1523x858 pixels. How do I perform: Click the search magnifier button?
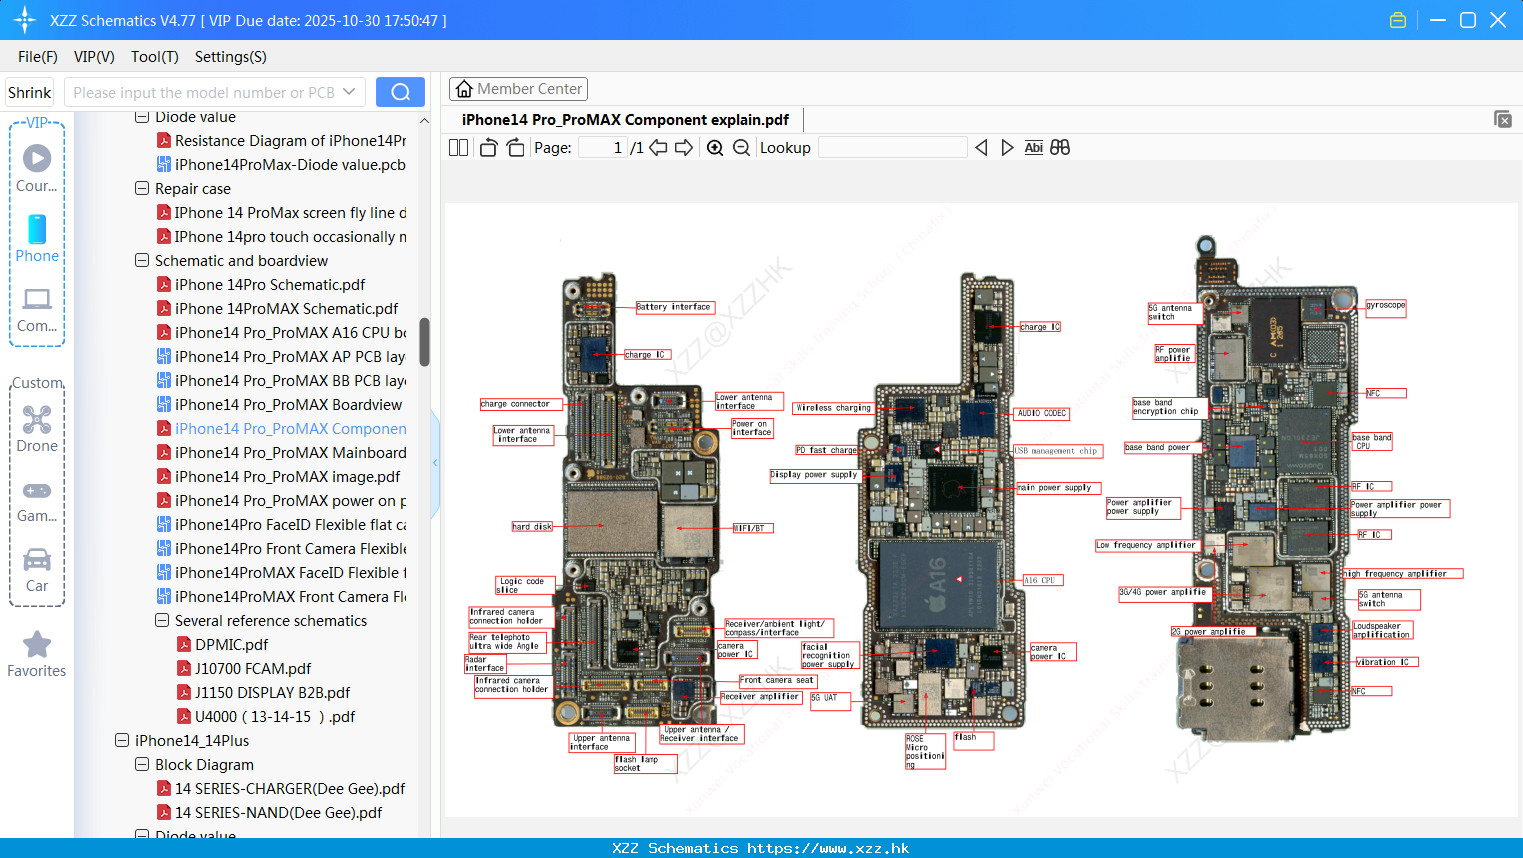click(x=400, y=92)
